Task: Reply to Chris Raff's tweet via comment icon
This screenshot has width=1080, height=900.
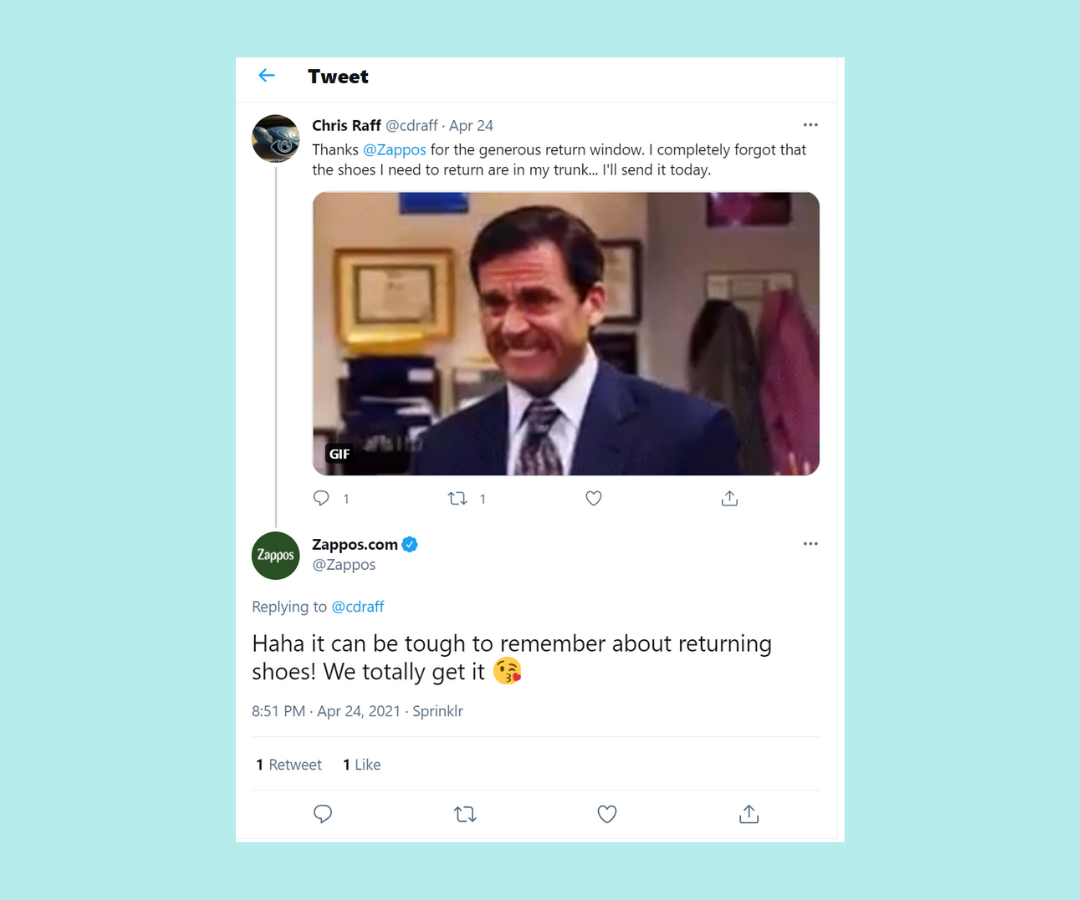Action: coord(321,498)
